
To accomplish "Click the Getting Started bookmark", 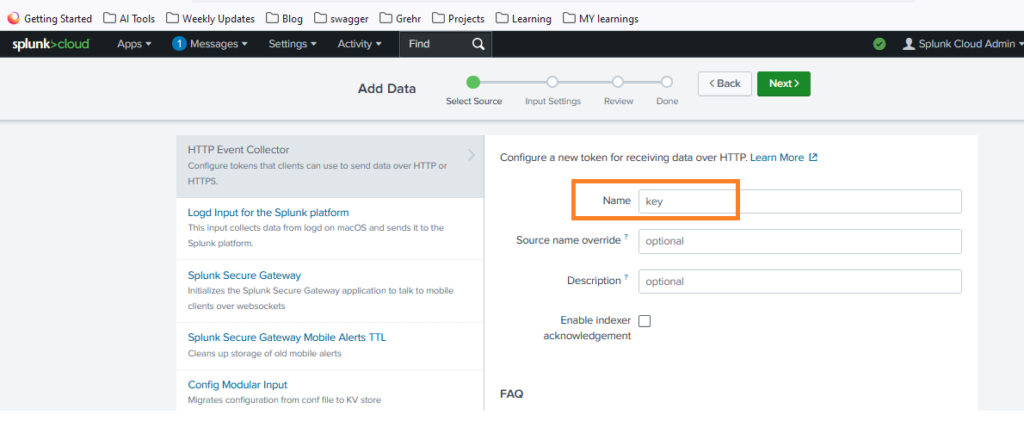I will [x=50, y=18].
